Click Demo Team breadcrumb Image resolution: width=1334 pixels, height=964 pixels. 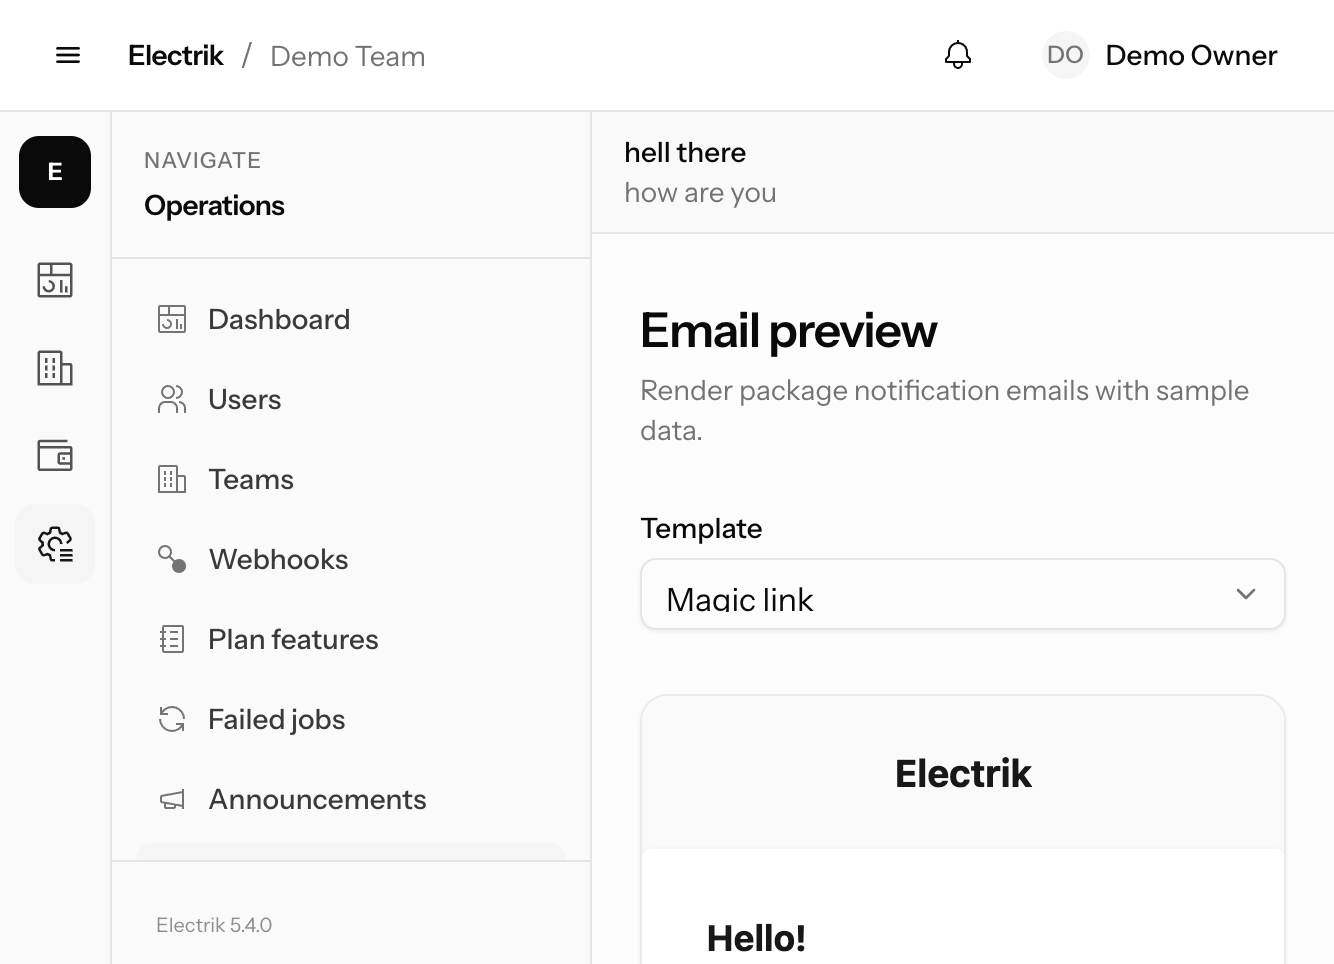[x=348, y=56]
